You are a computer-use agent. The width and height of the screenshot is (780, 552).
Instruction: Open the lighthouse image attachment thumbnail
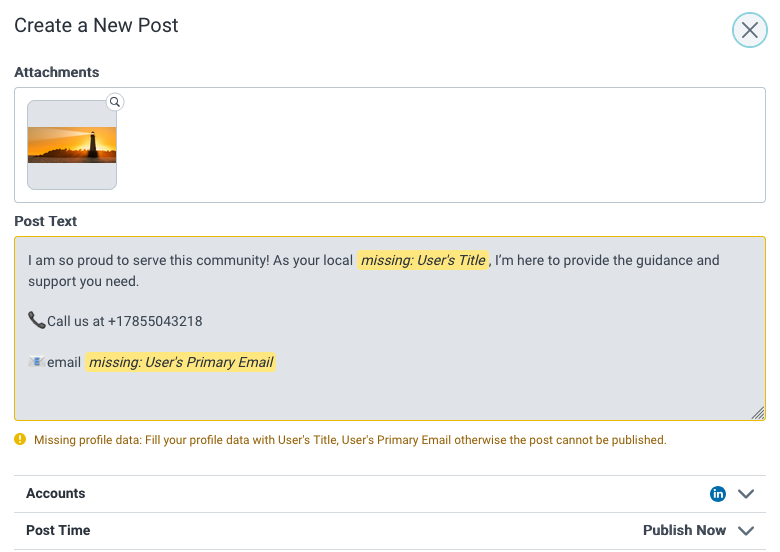coord(72,145)
